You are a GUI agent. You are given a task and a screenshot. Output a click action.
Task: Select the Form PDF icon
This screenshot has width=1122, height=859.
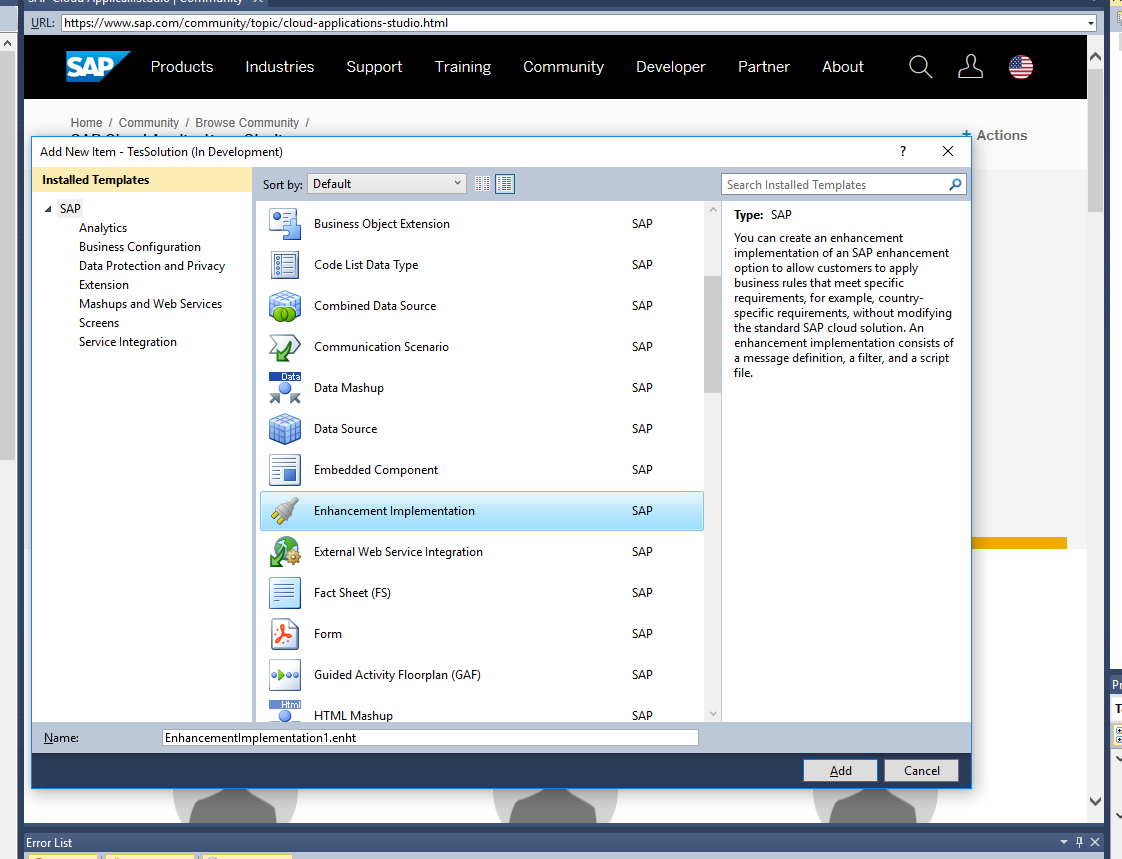pyautogui.click(x=285, y=634)
